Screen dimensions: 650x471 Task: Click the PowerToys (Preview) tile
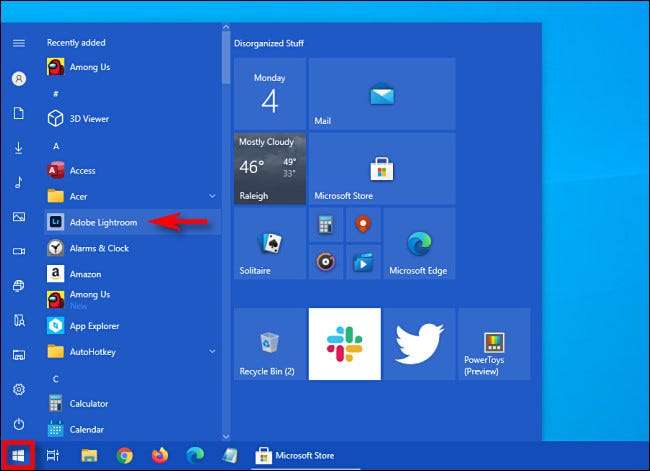click(x=494, y=344)
